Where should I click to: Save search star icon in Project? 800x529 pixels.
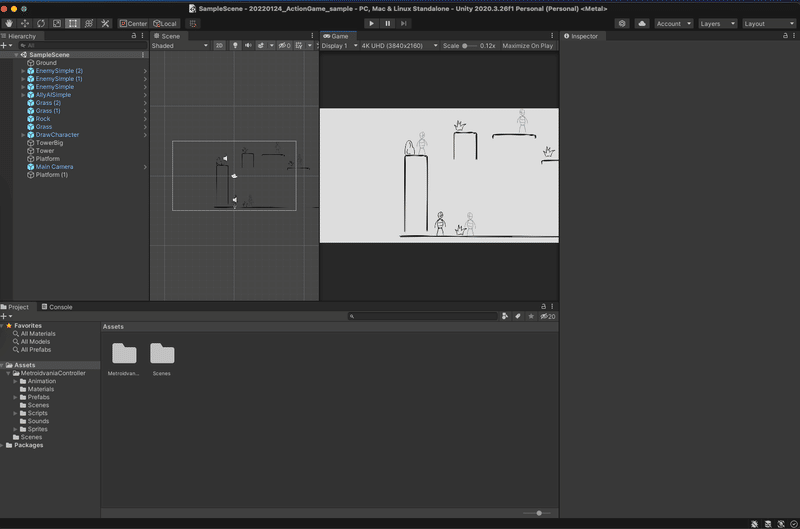click(x=531, y=316)
